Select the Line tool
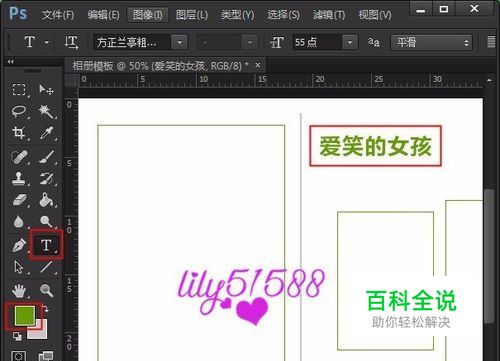 point(46,267)
